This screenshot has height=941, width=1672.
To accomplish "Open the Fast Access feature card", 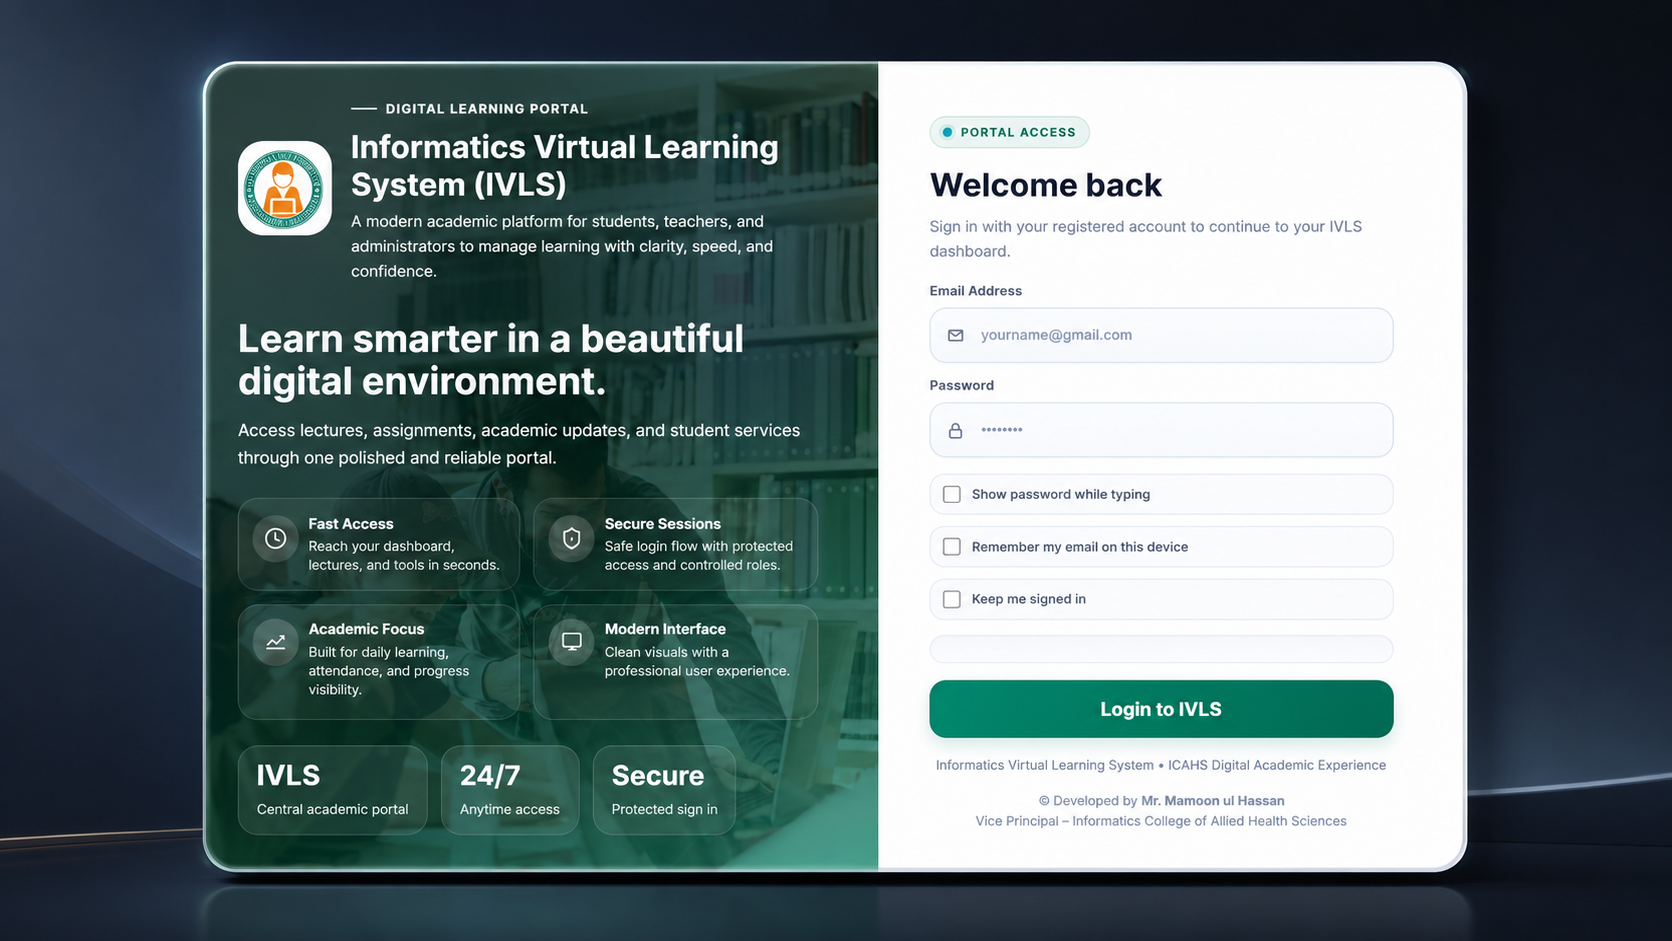I will click(379, 544).
